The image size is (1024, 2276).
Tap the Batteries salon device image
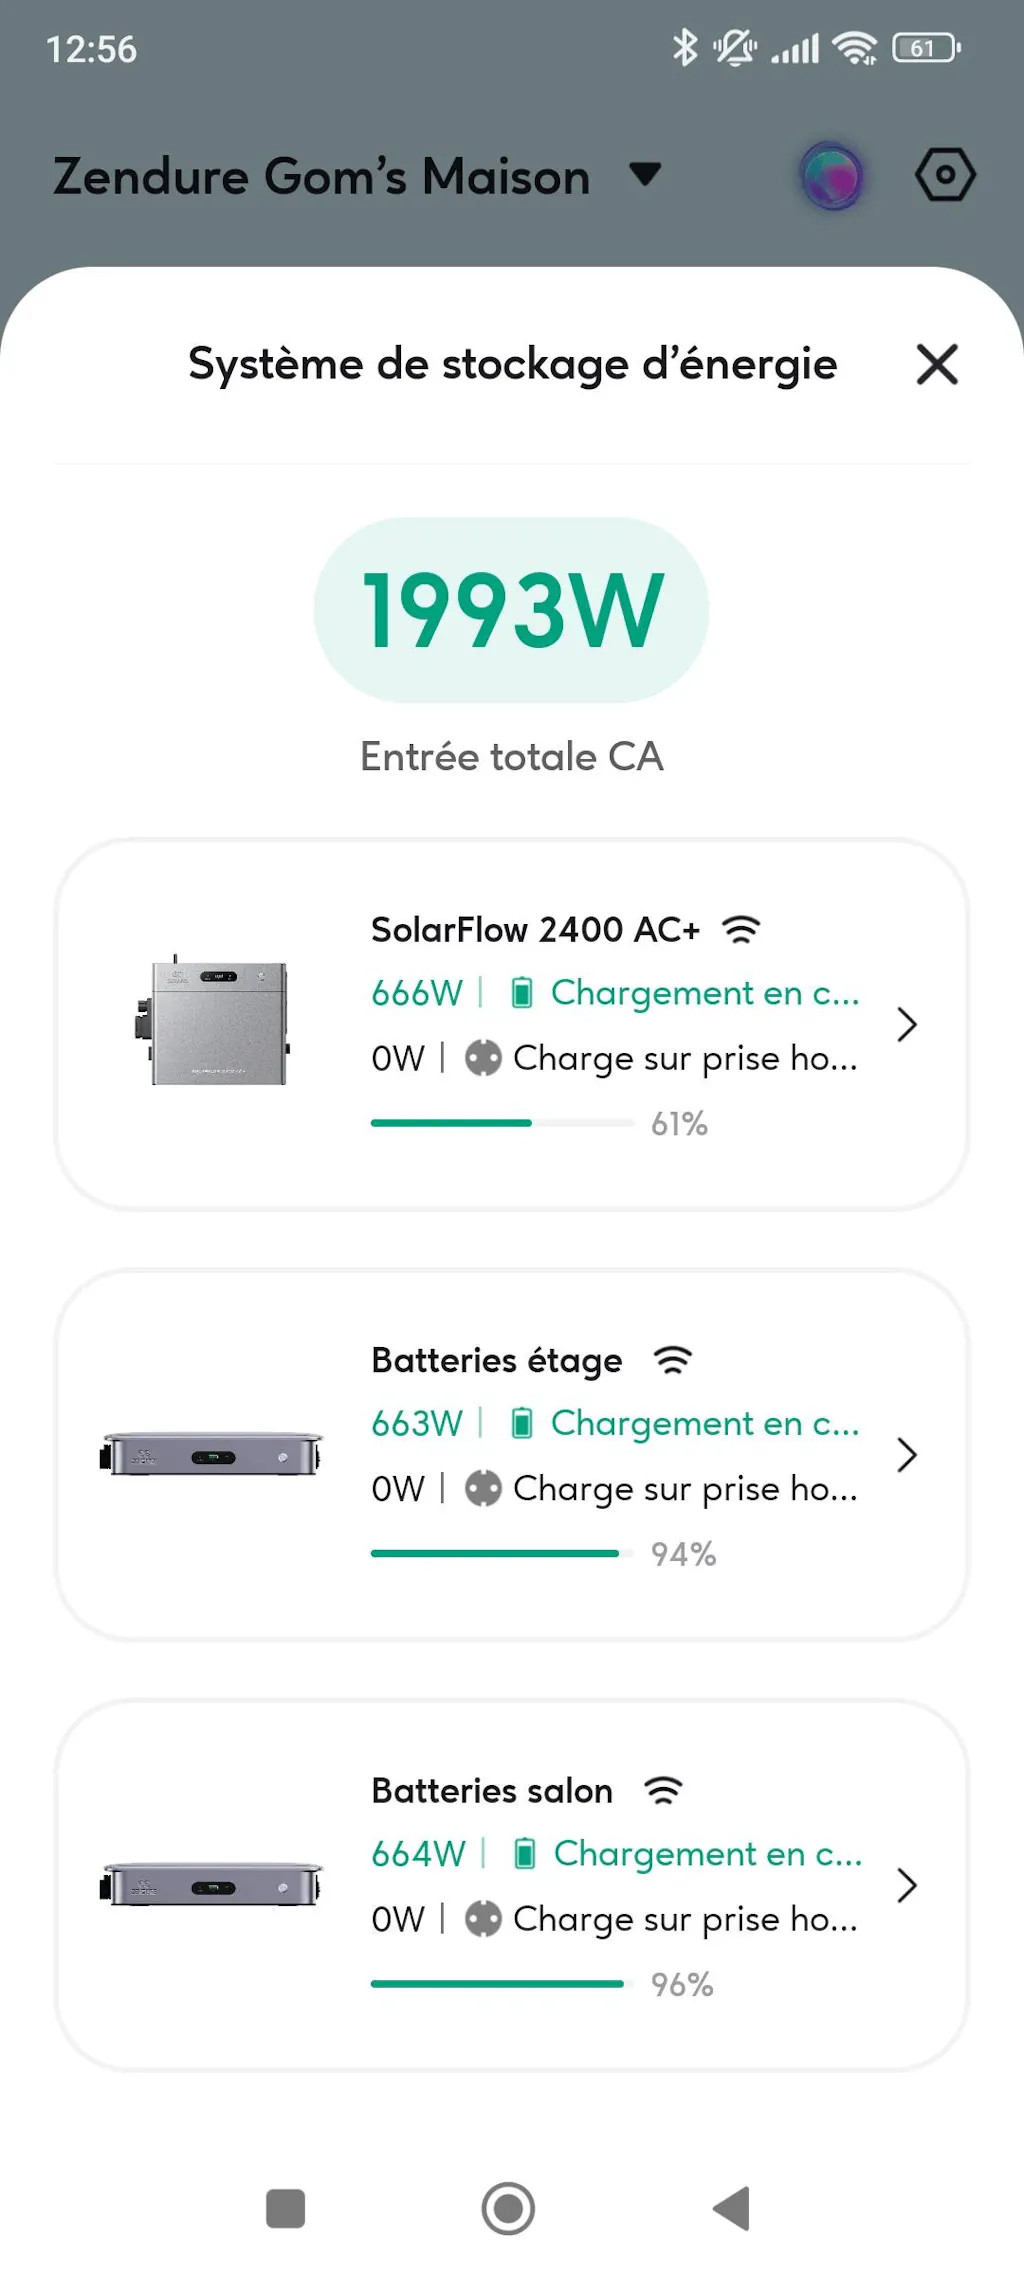[x=211, y=1885]
